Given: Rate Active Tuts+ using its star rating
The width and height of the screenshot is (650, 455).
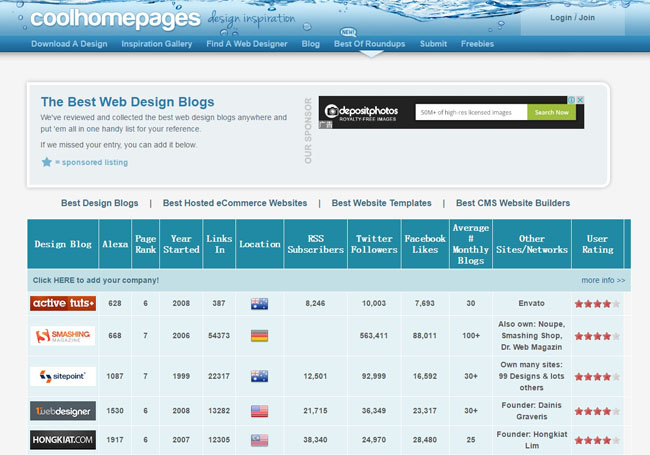Looking at the screenshot, I should point(597,303).
